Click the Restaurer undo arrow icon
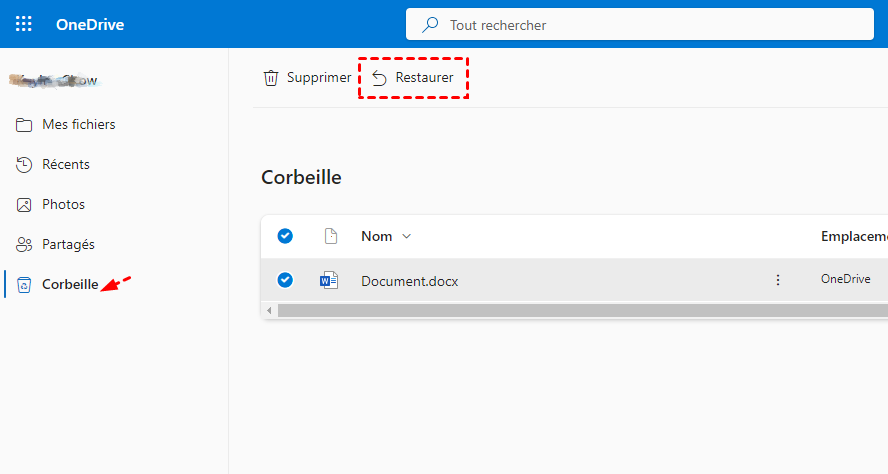This screenshot has height=474, width=888. (x=379, y=78)
